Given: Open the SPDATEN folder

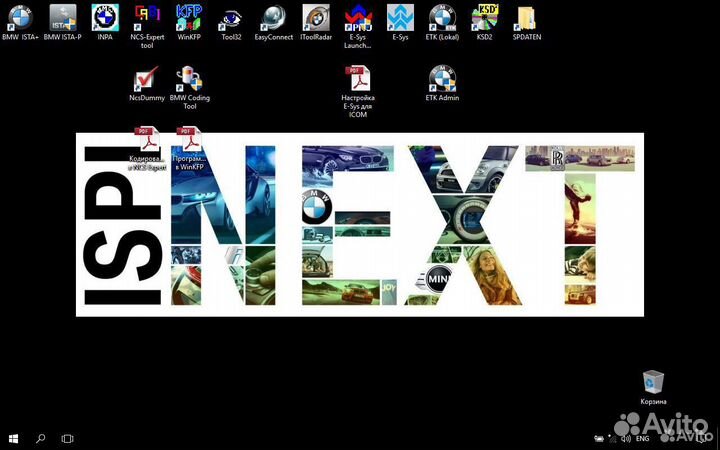Looking at the screenshot, I should (526, 18).
